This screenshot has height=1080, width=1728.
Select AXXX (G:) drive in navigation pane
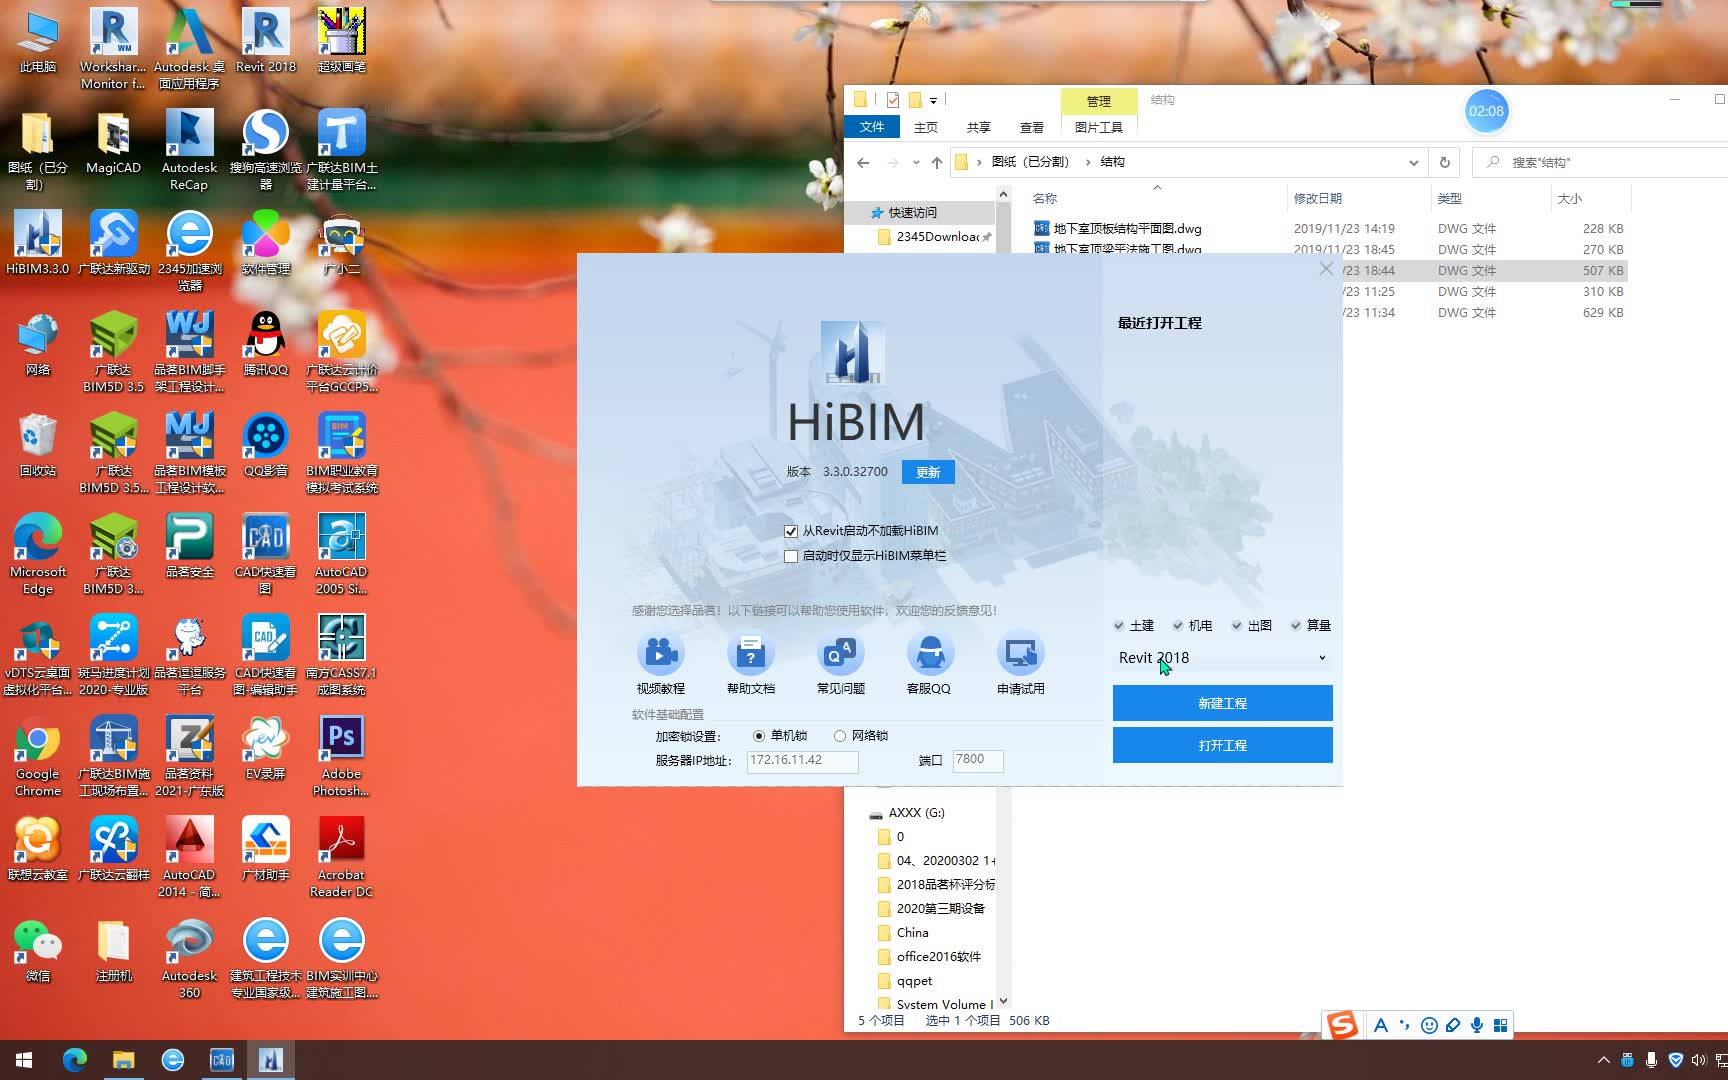click(x=916, y=812)
